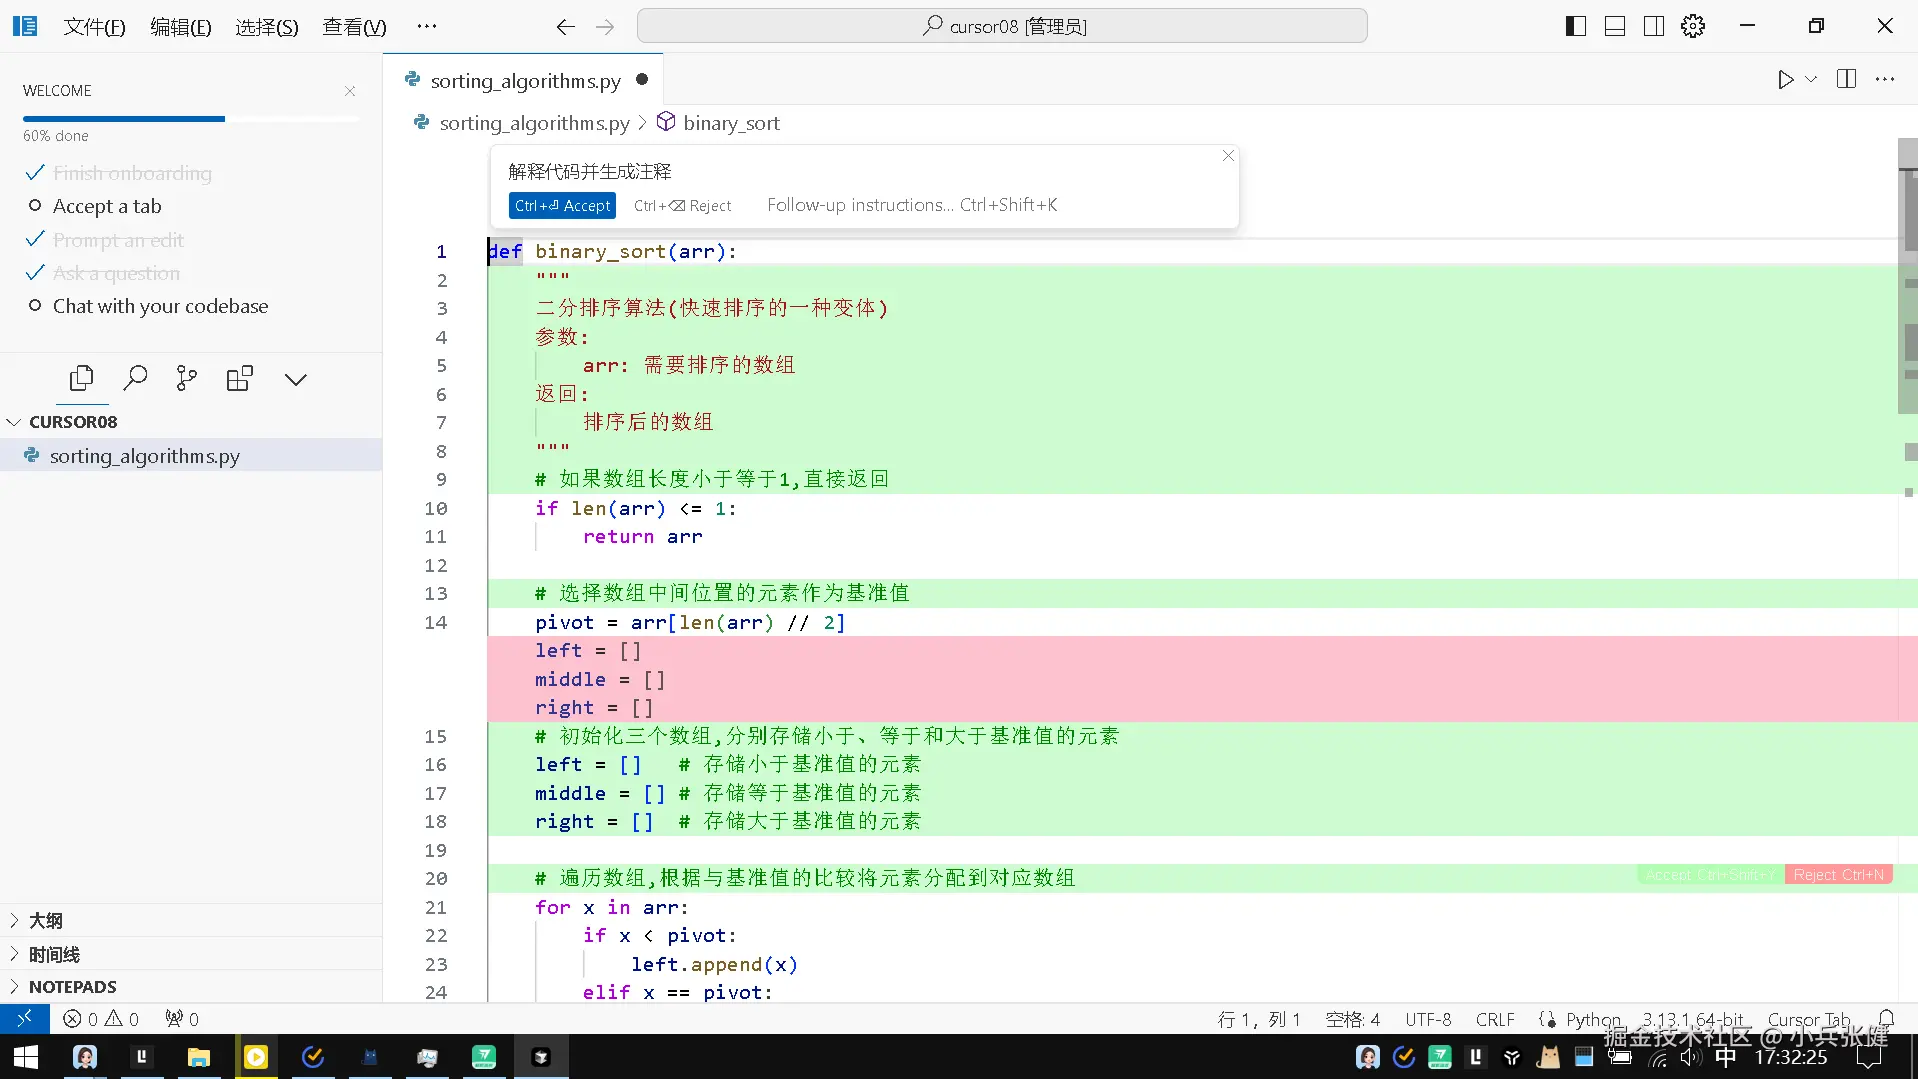1918x1079 pixels.
Task: Open sorting_algorithms.py in file tree
Action: coord(191,455)
